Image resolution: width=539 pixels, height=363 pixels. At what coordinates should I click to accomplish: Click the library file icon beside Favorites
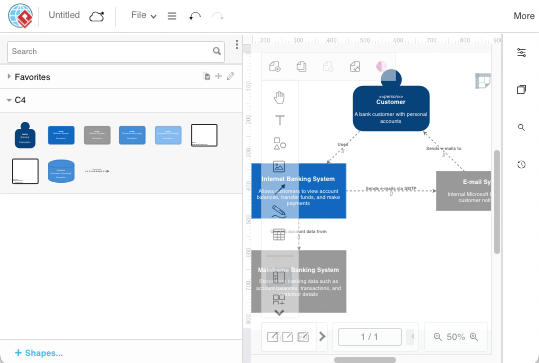tap(207, 76)
